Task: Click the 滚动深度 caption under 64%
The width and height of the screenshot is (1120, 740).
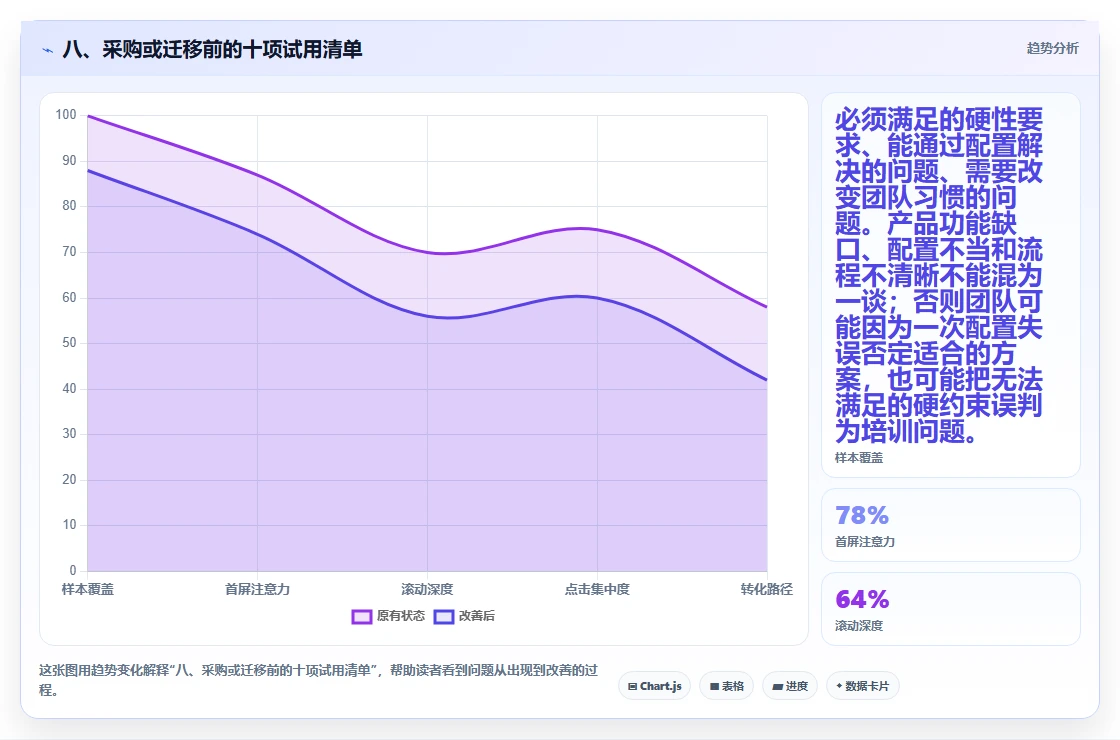Action: [859, 626]
